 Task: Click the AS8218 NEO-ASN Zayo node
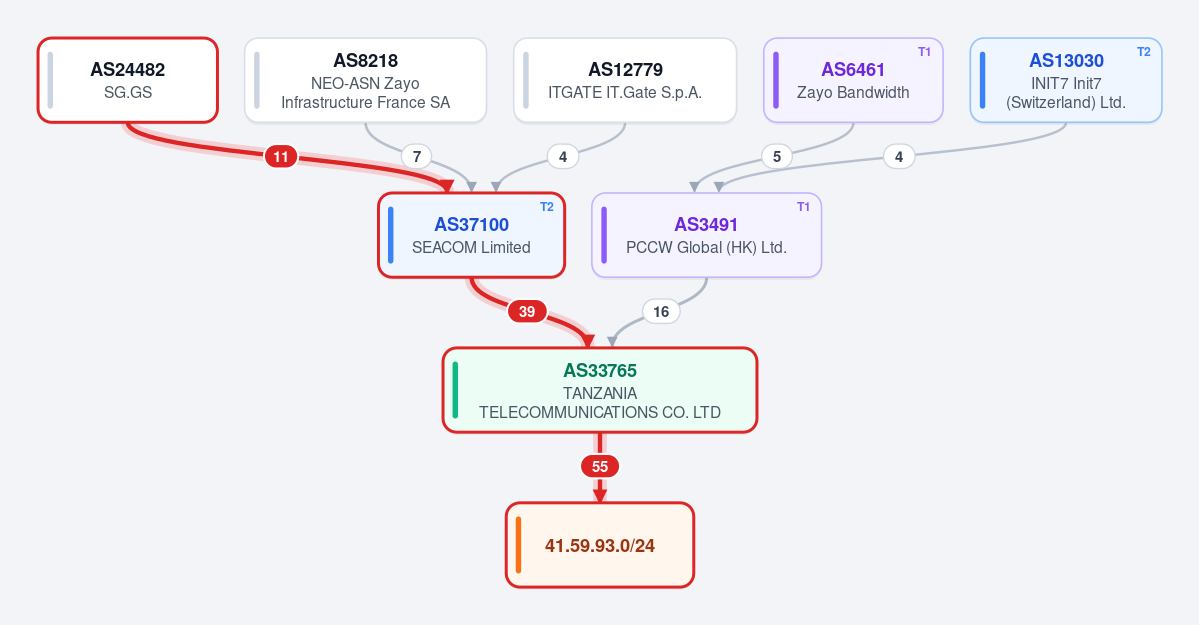[x=366, y=80]
